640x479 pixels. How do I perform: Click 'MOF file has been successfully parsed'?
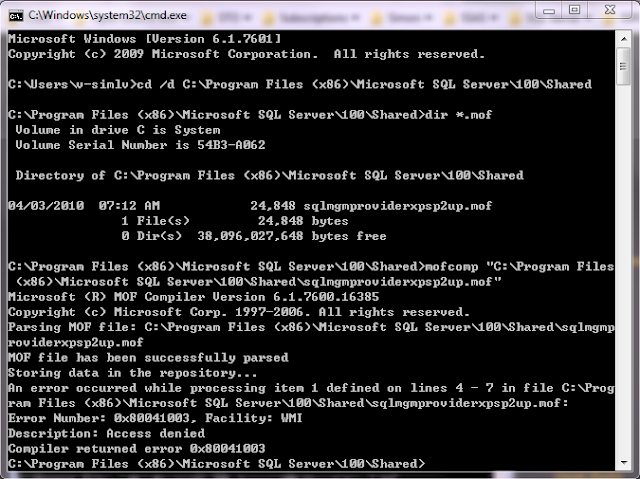pyautogui.click(x=148, y=358)
